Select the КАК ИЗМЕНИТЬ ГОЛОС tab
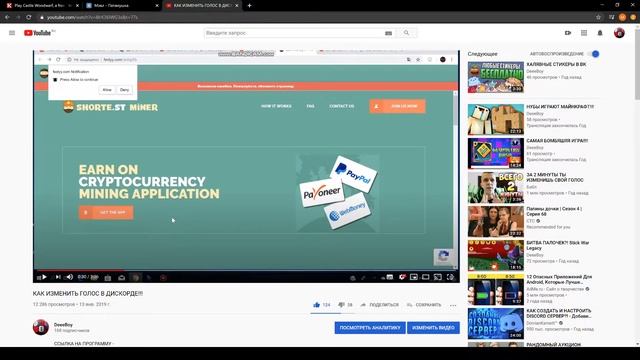Viewport: 640px width, 360px height. point(200,5)
